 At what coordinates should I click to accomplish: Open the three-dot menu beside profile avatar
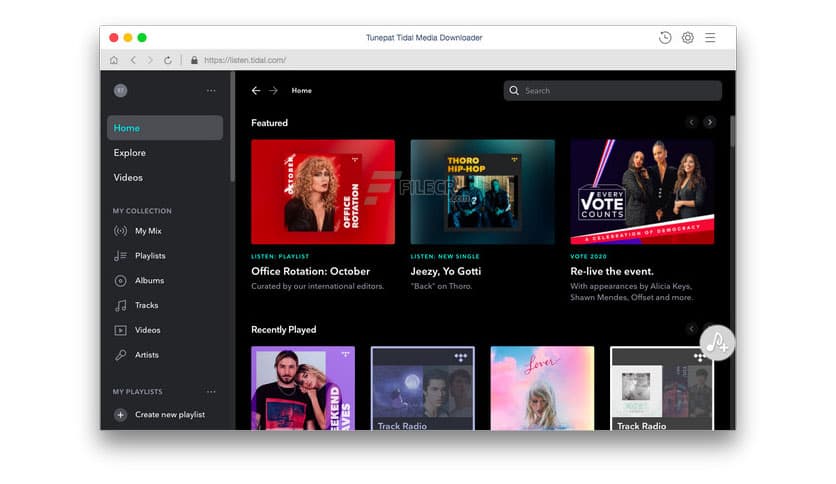pos(211,91)
